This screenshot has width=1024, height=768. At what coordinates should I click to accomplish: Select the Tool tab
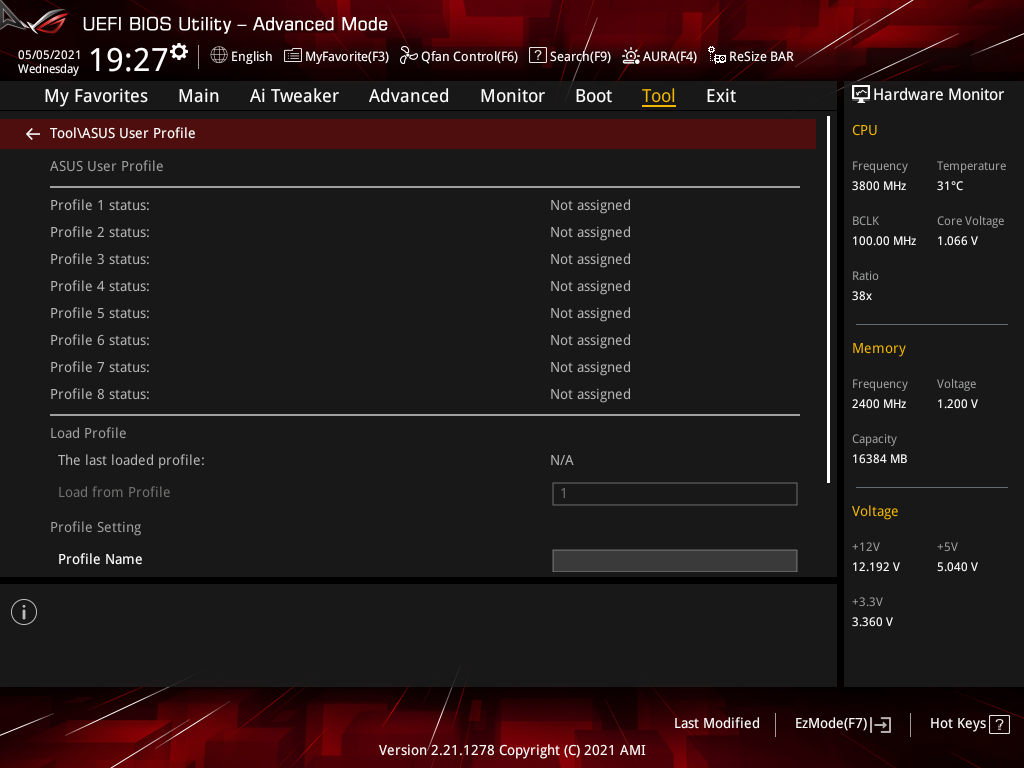tap(658, 96)
